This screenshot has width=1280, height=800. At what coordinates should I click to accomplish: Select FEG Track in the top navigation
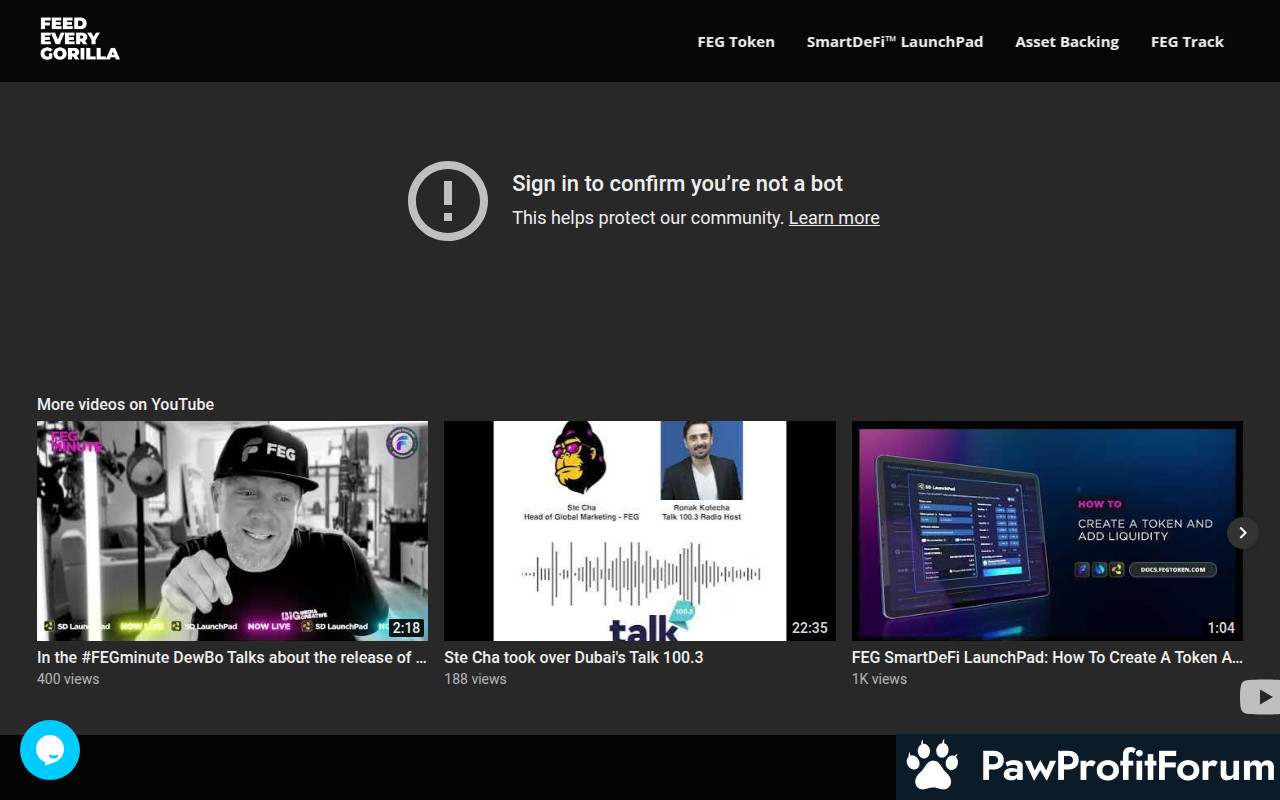[x=1187, y=42]
